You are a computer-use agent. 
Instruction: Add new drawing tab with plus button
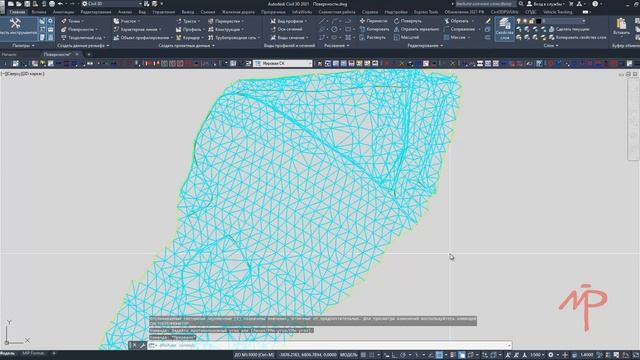click(x=89, y=54)
